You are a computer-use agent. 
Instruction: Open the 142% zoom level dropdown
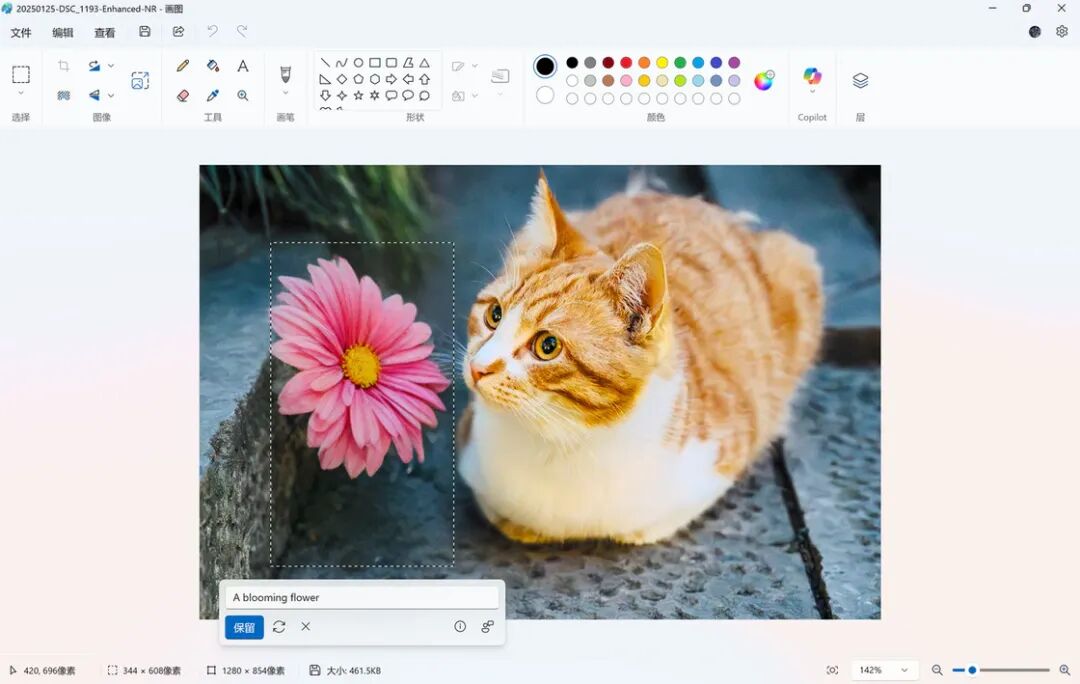click(x=884, y=670)
